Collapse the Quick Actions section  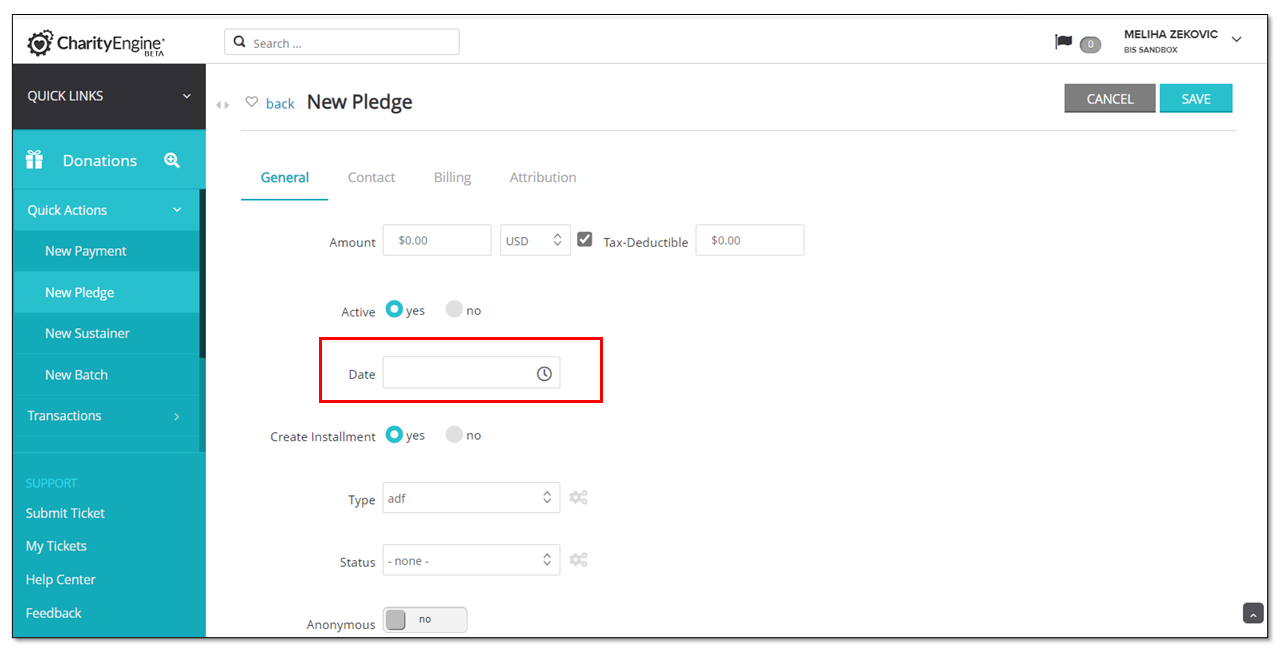coord(106,210)
